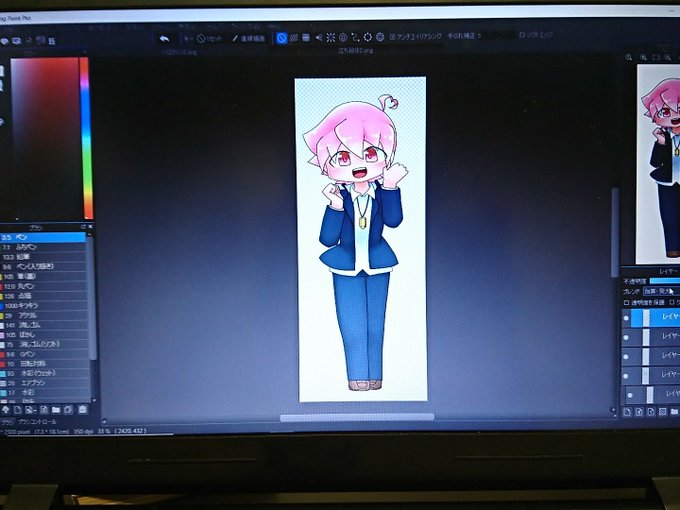This screenshot has height=510, width=680.
Task: Click the pencil-icon button beside リセット
Action: 249,39
